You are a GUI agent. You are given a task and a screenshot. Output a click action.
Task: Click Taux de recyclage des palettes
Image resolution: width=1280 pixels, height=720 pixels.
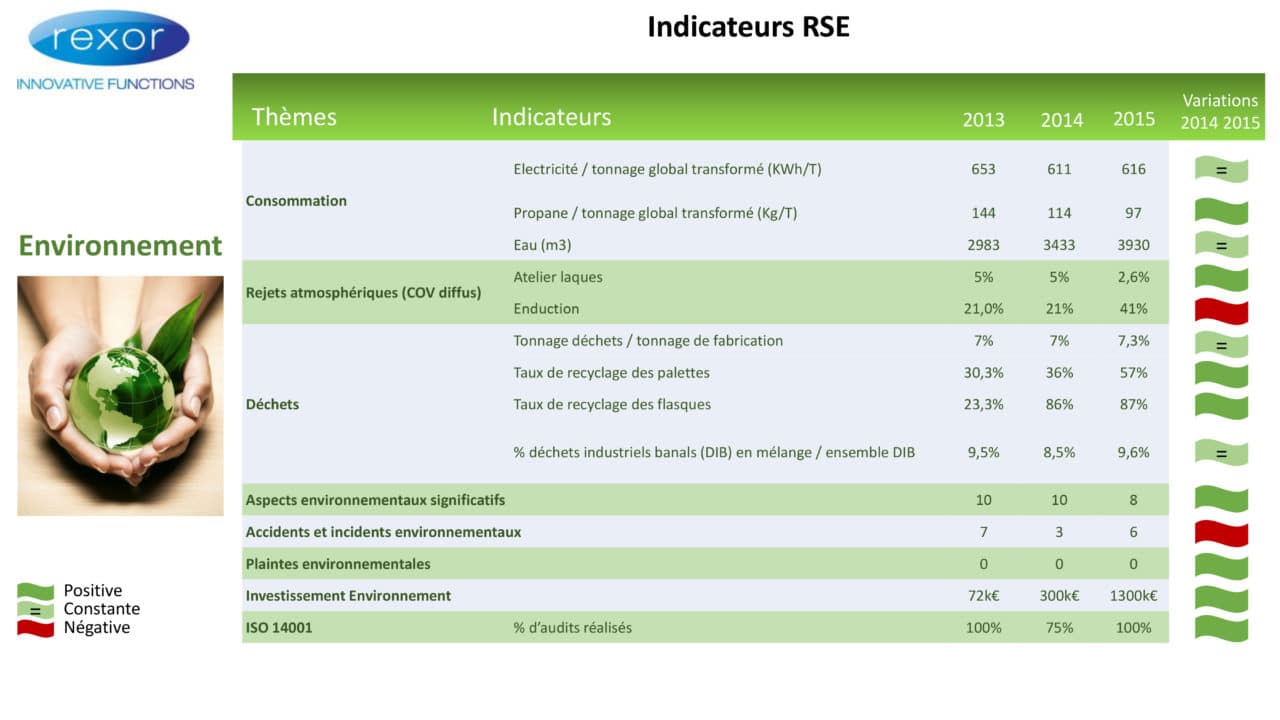point(611,373)
